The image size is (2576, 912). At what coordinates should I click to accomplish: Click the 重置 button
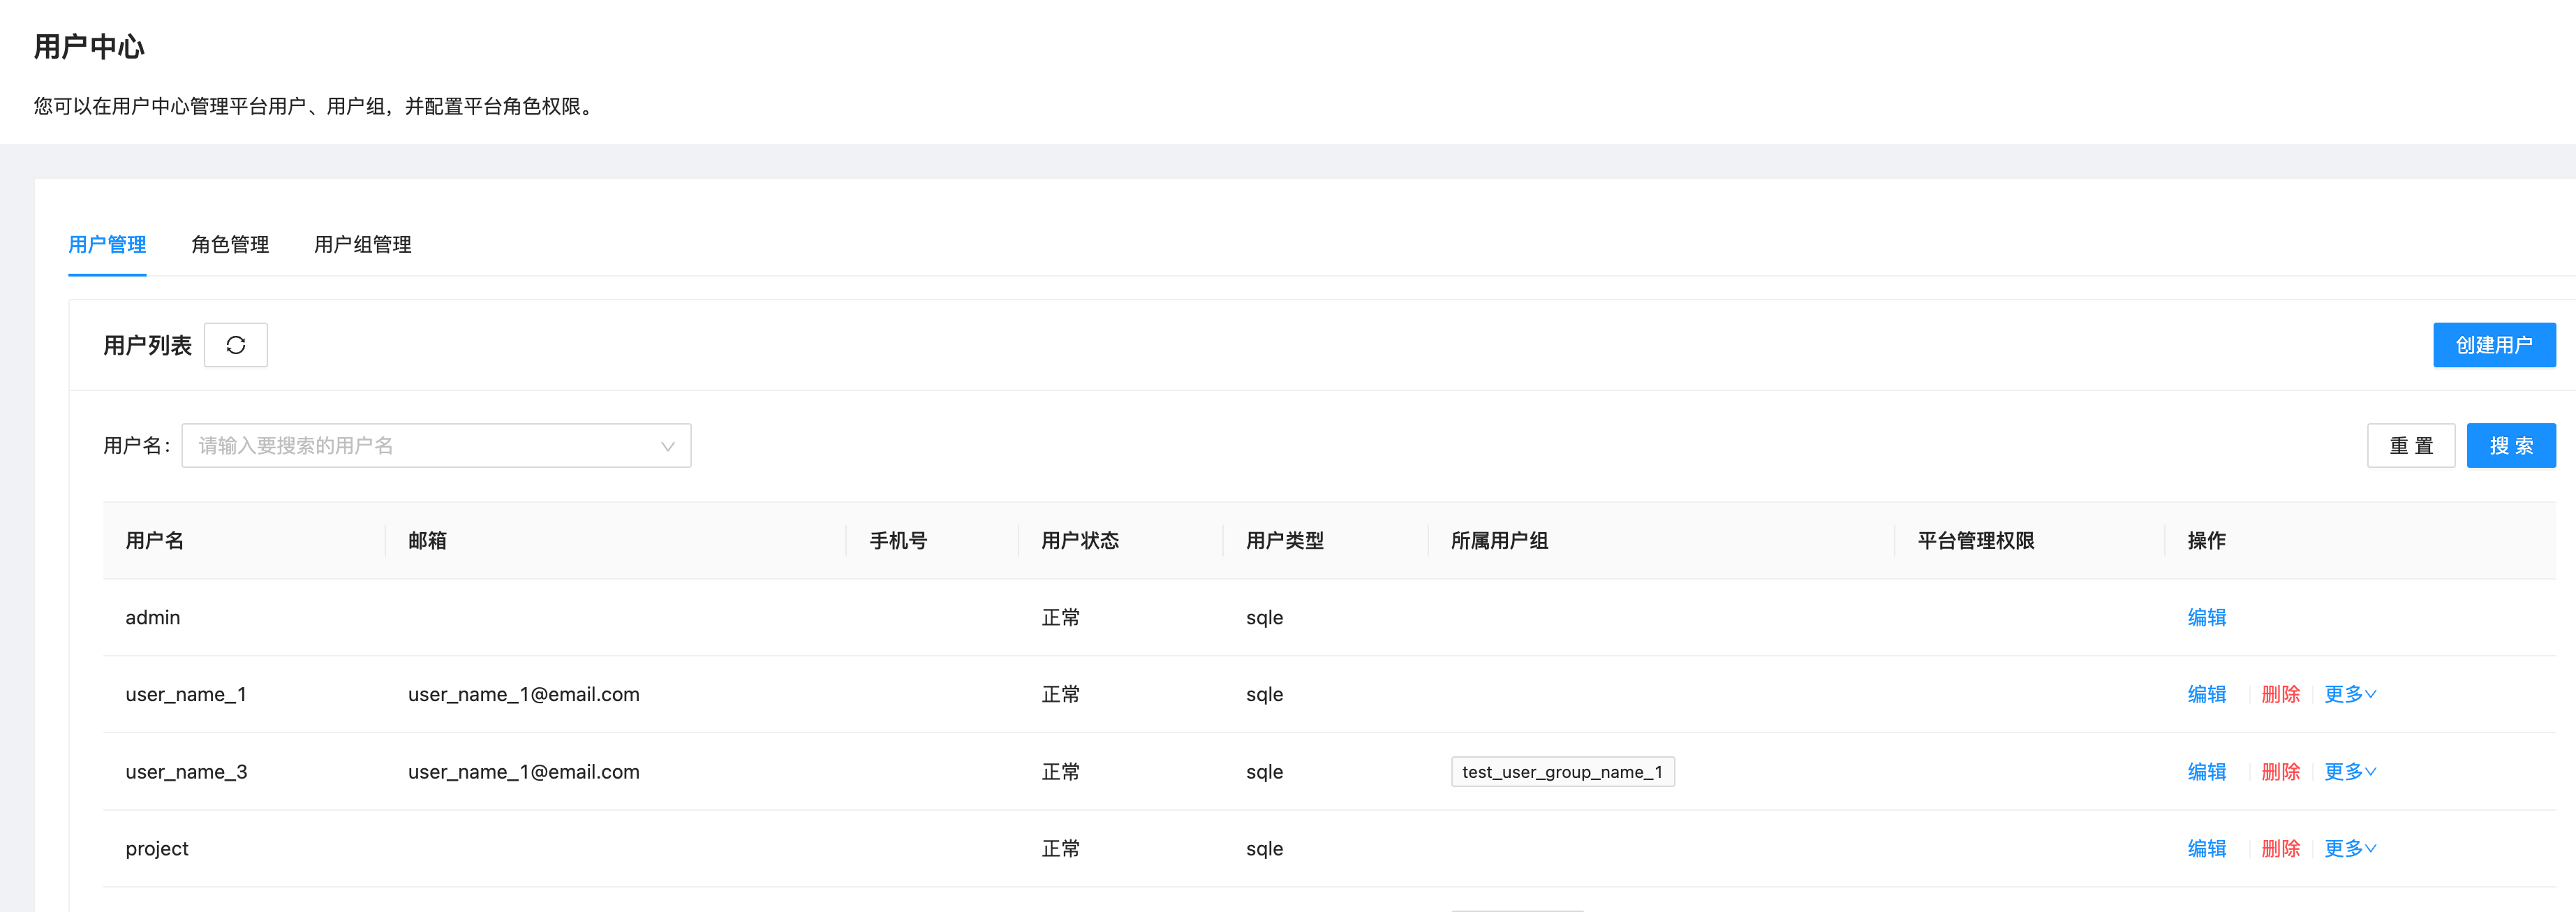2411,445
